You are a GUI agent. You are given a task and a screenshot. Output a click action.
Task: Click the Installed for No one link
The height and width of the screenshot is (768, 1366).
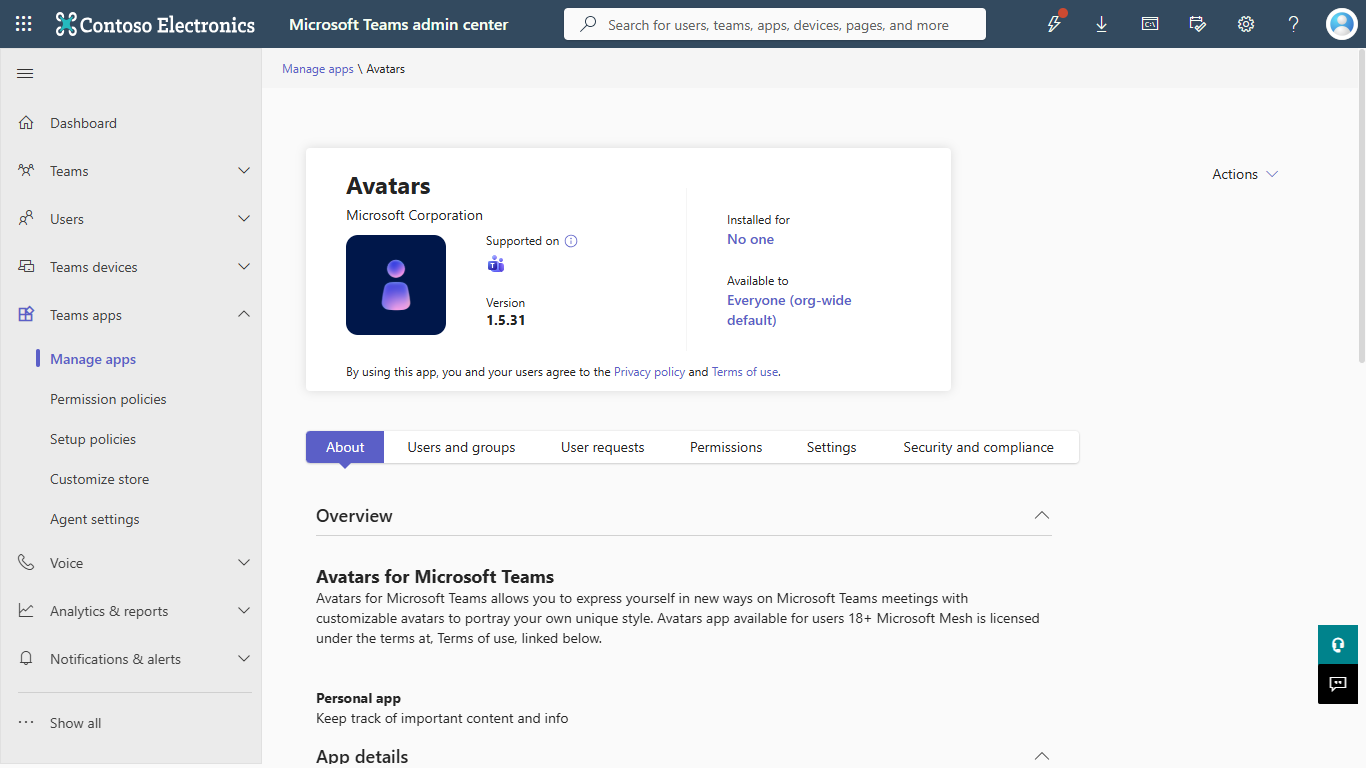pos(750,239)
